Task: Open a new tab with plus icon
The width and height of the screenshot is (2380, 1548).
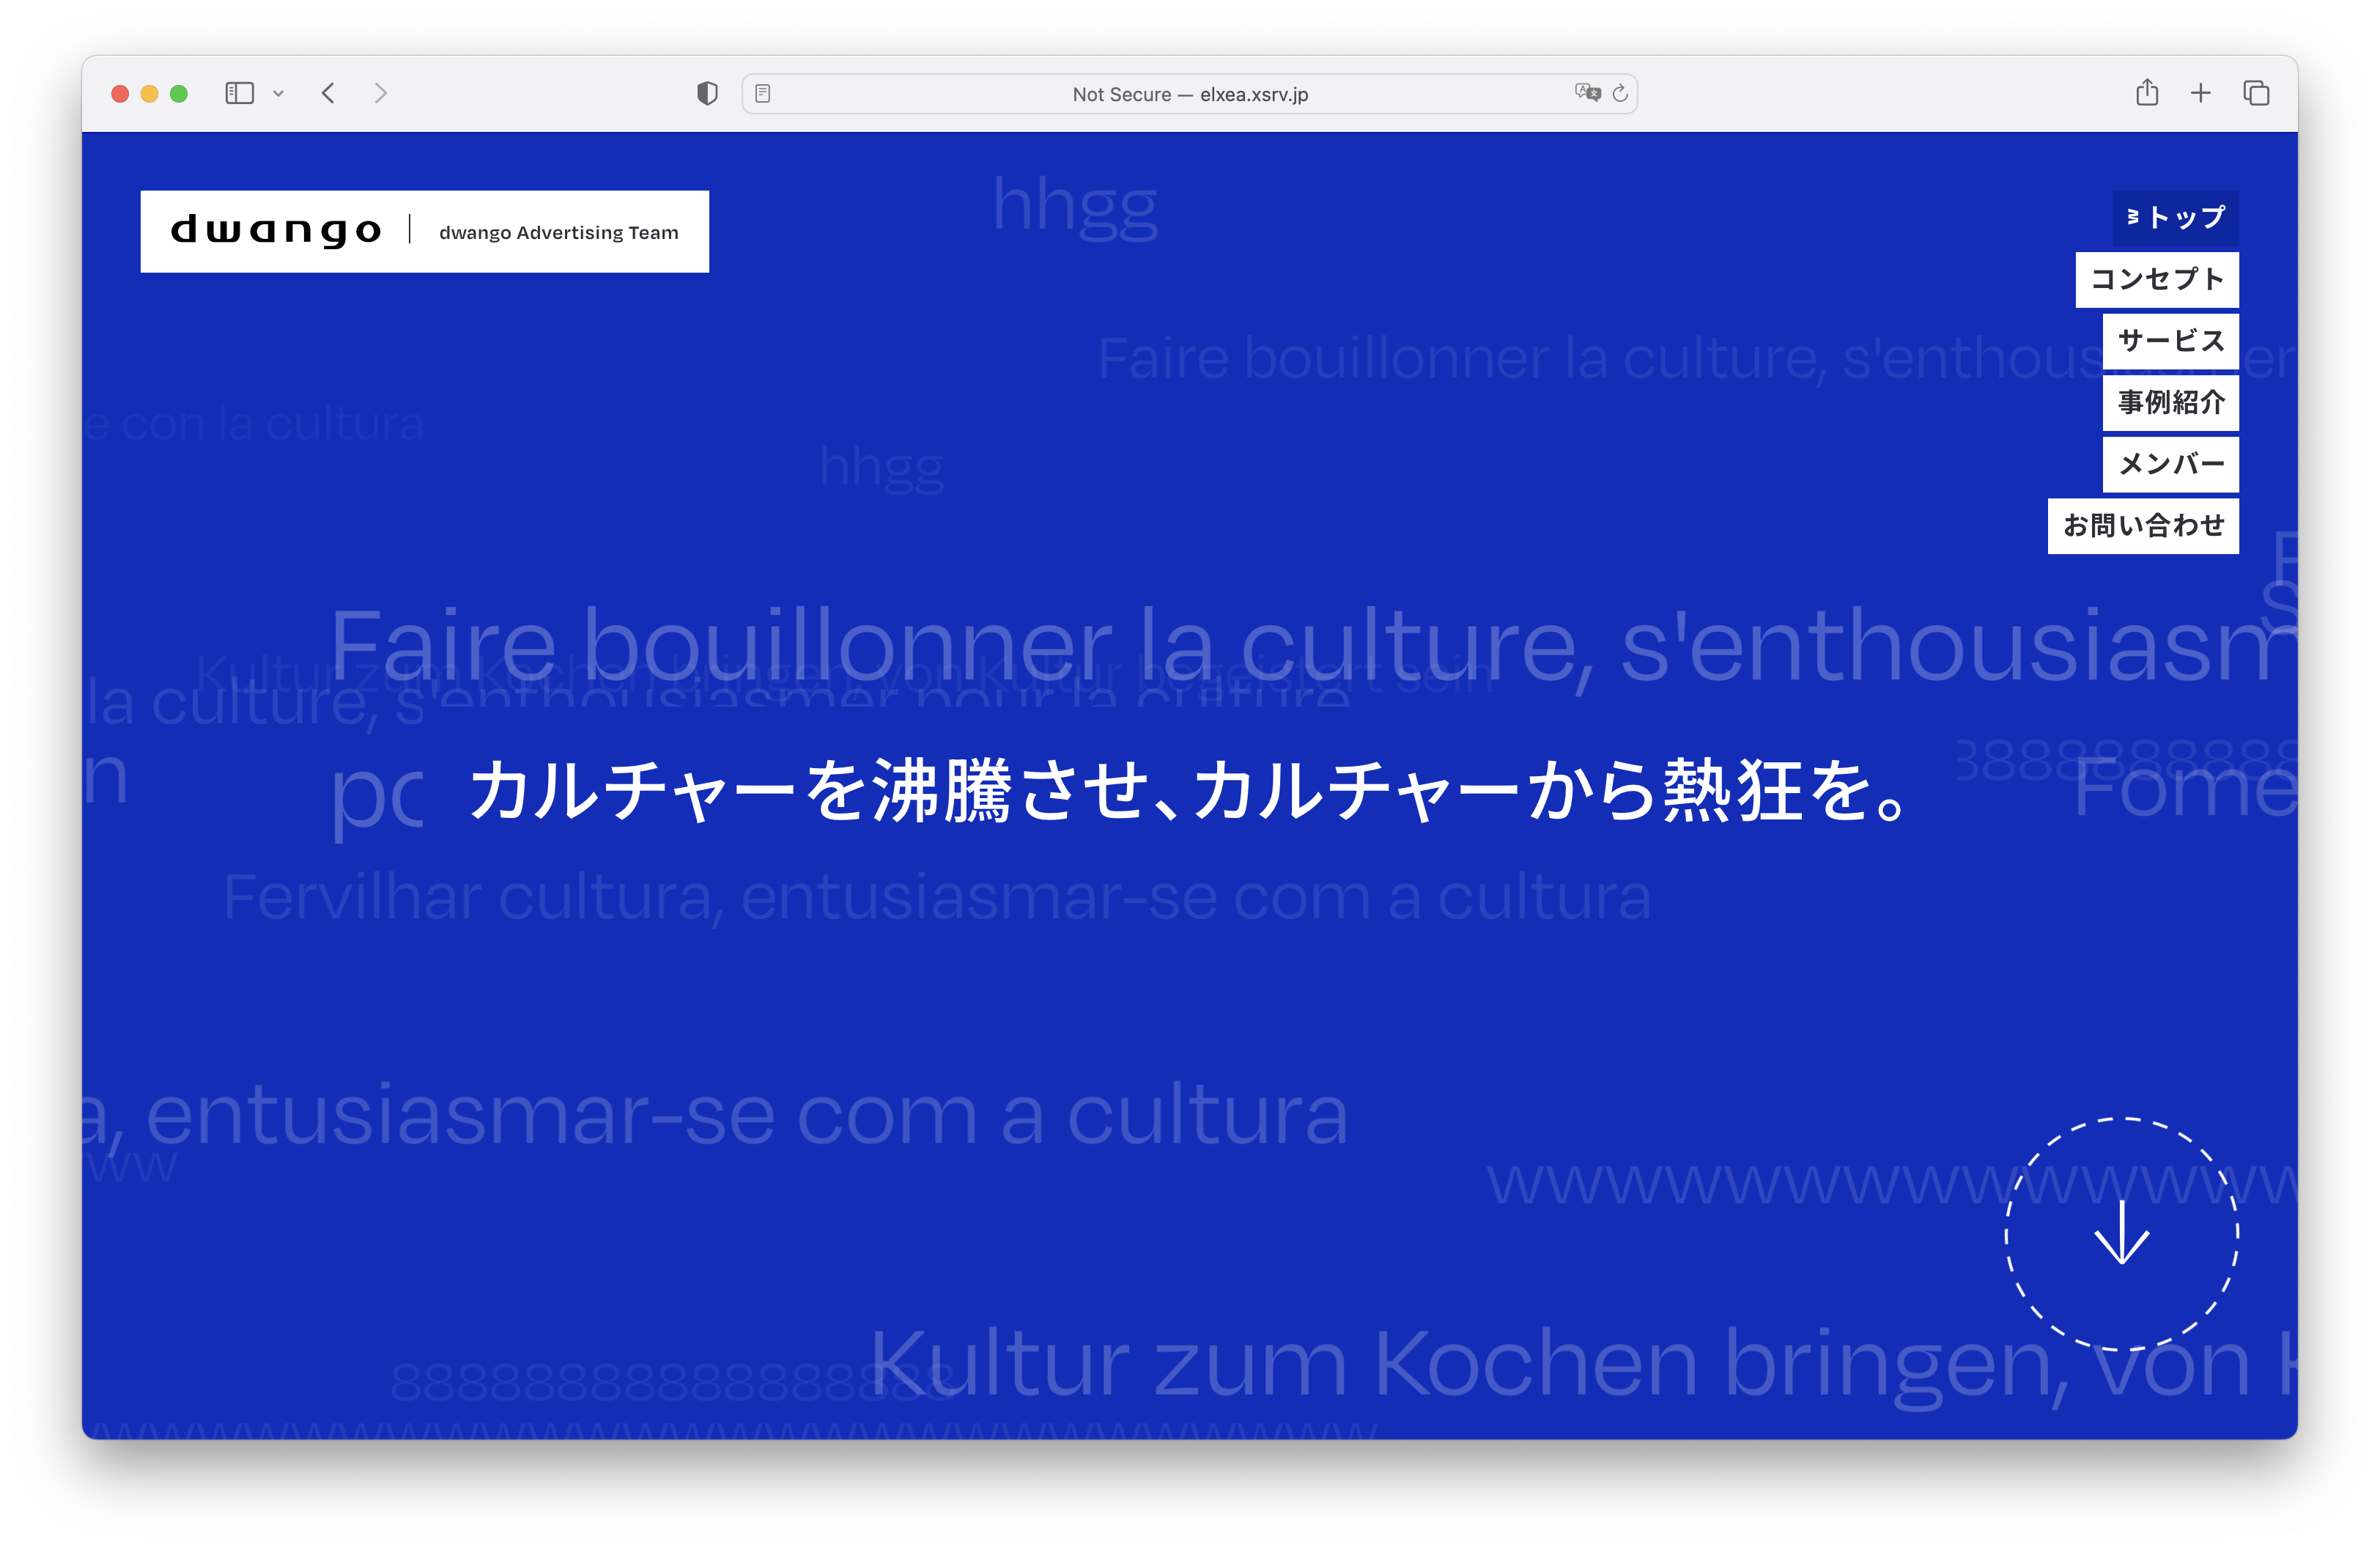Action: point(2200,94)
